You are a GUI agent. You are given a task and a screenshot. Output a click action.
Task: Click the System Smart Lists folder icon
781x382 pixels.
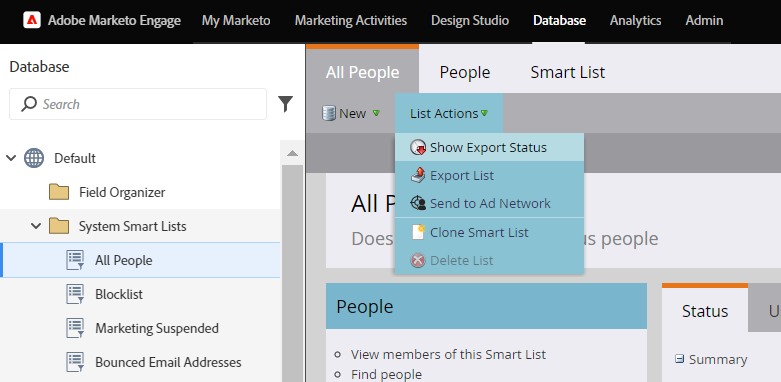pyautogui.click(x=59, y=226)
